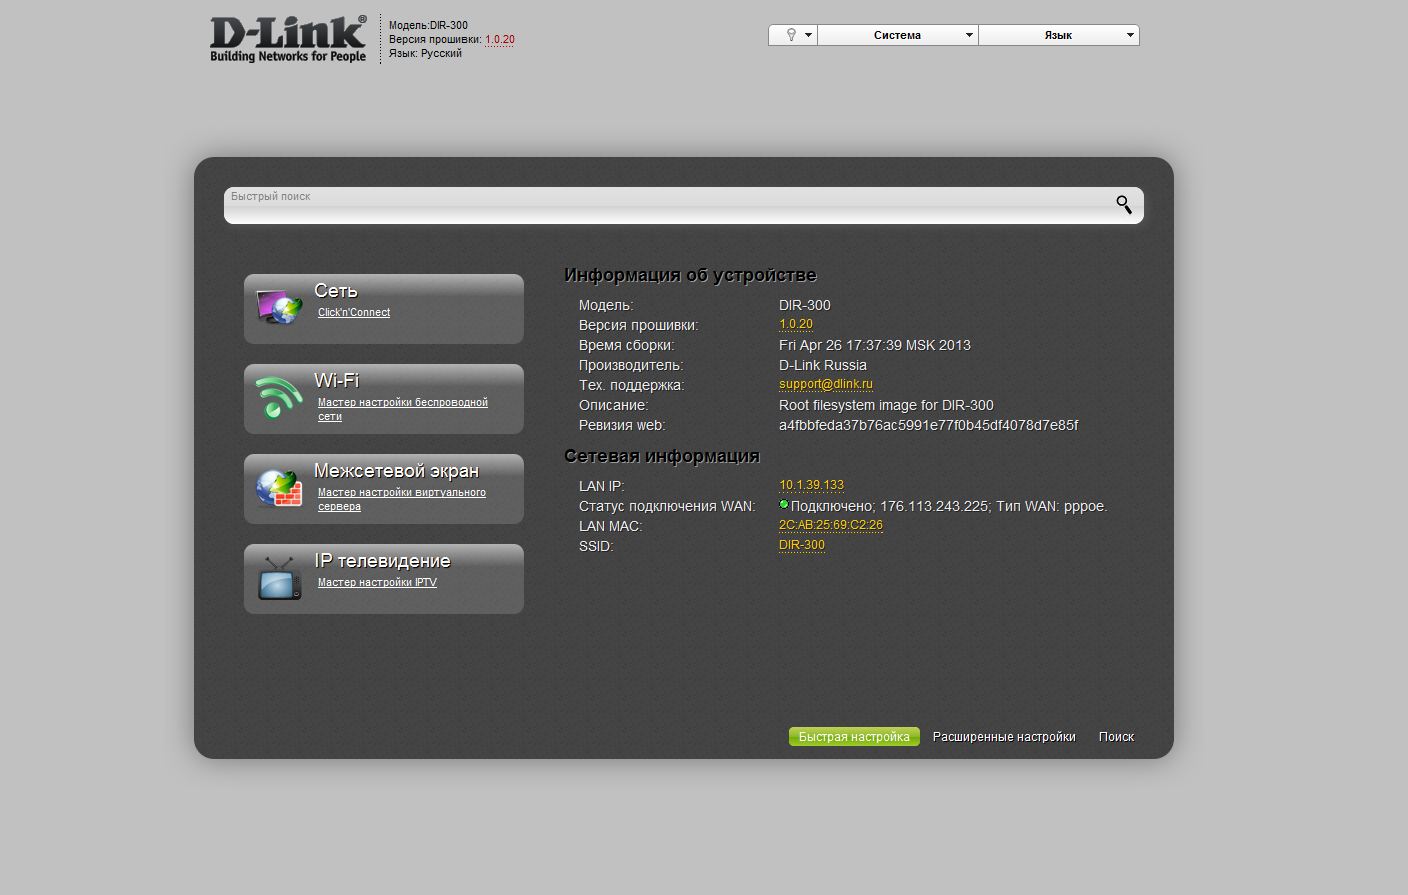Click the D-Link logo
Viewport: 1408px width, 895px height.
pyautogui.click(x=288, y=40)
